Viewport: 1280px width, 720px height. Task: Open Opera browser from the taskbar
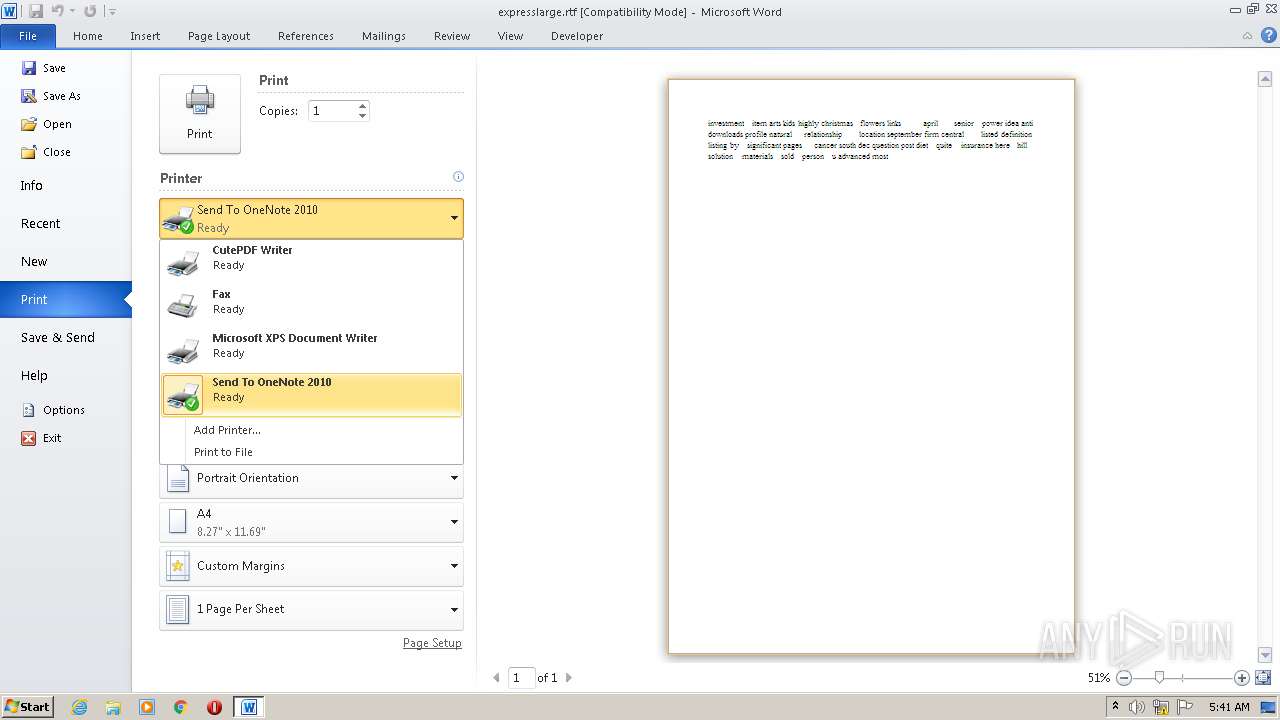pyautogui.click(x=214, y=707)
